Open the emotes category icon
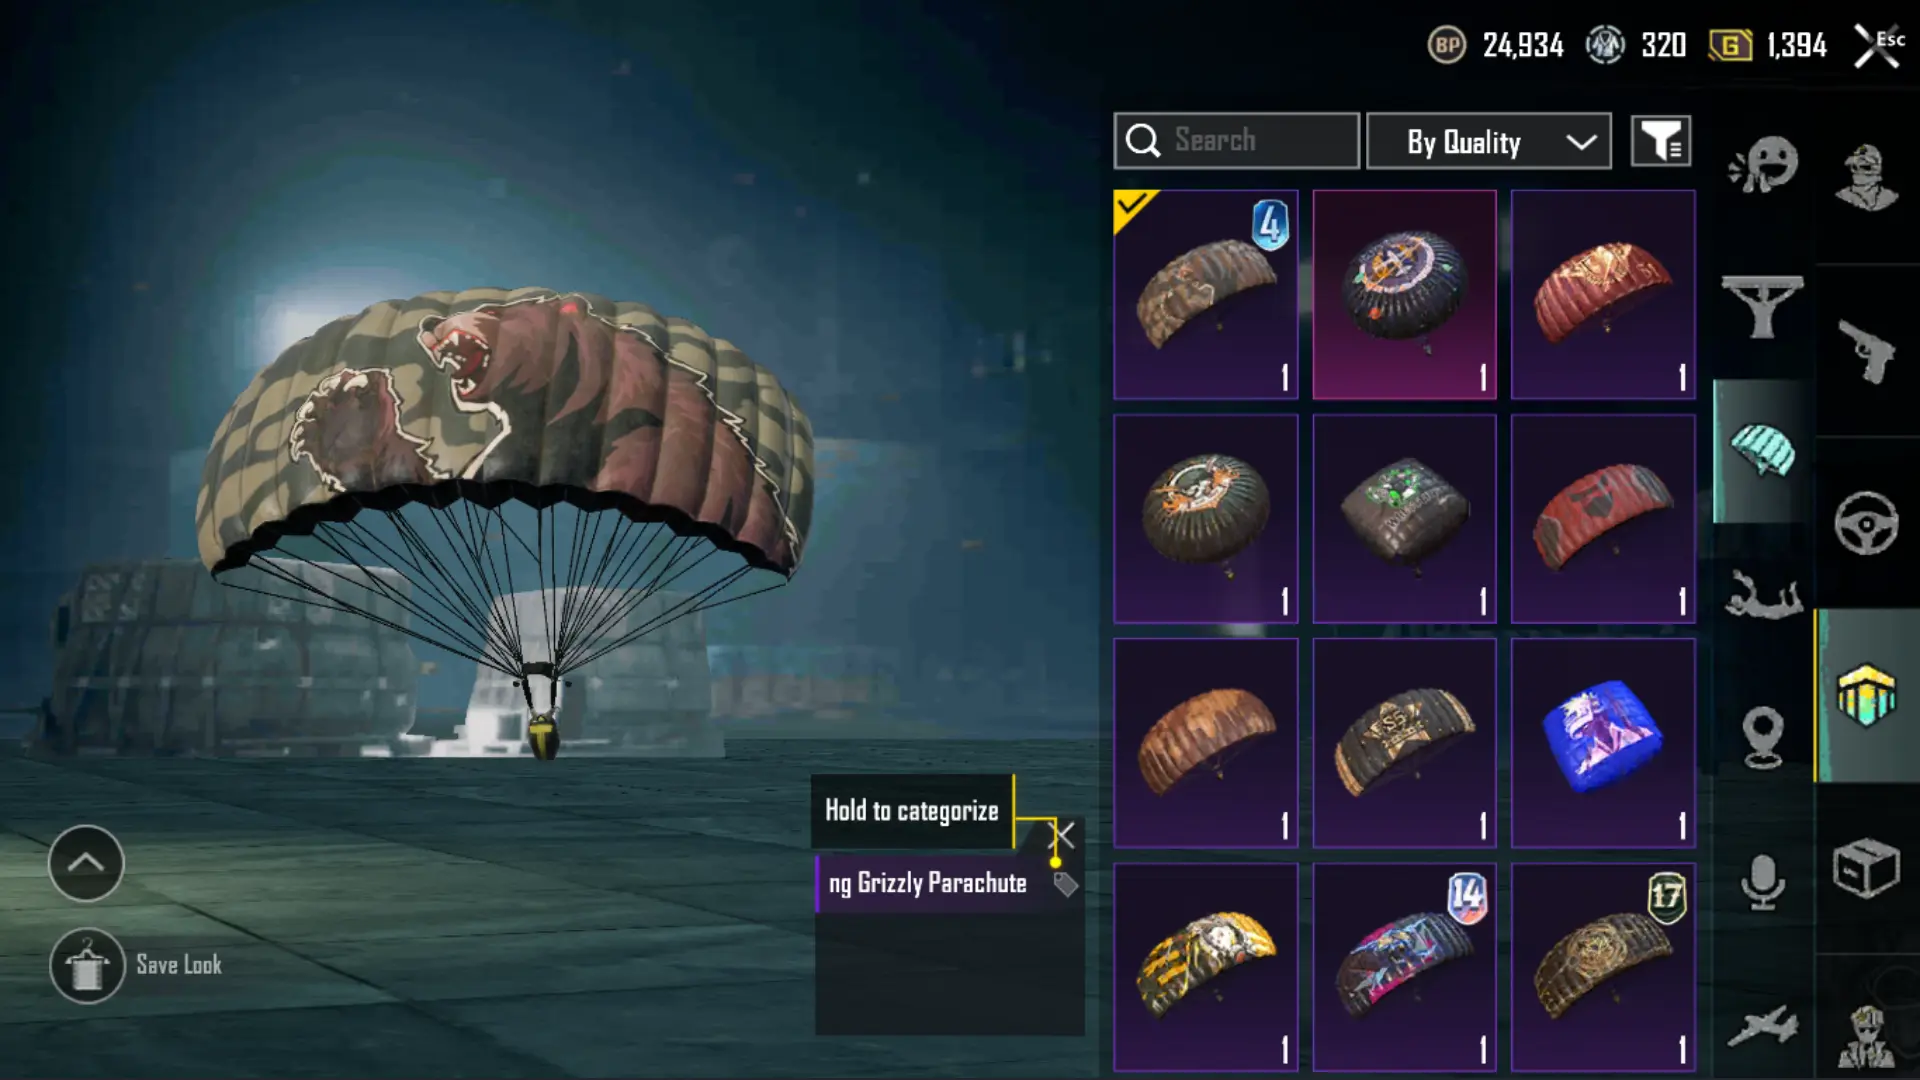Screen dimensions: 1920x1080 click(1763, 165)
